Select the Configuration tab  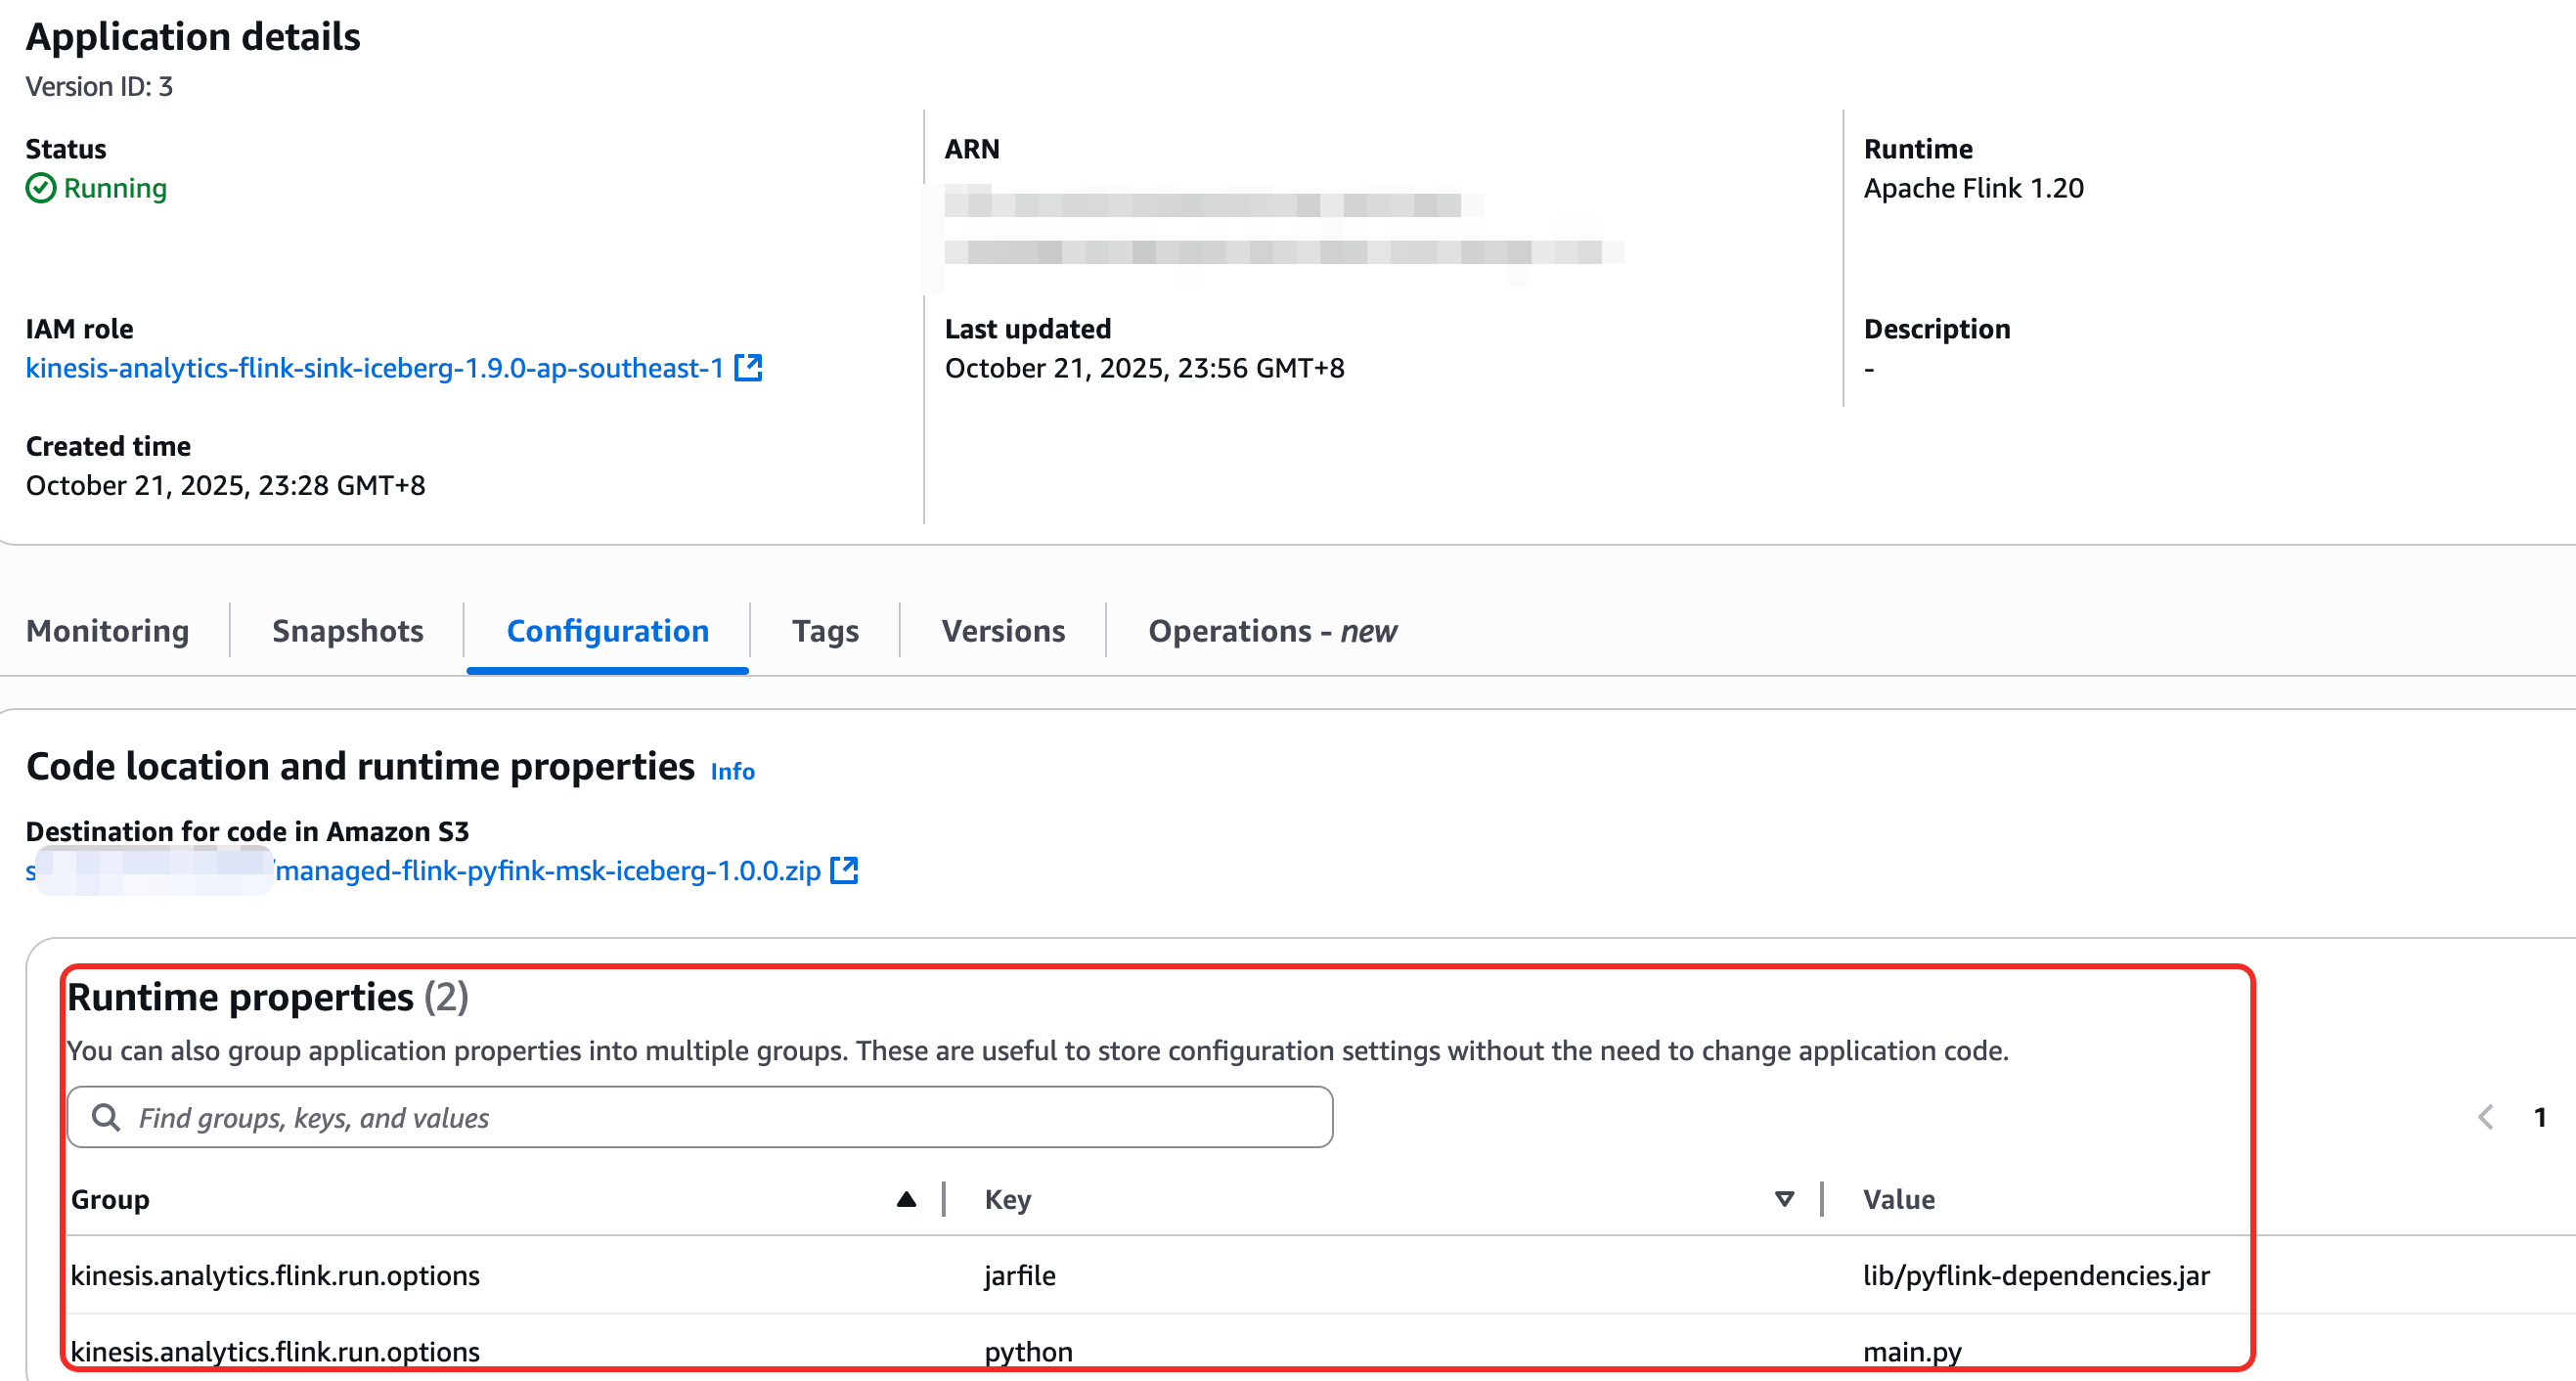[608, 631]
